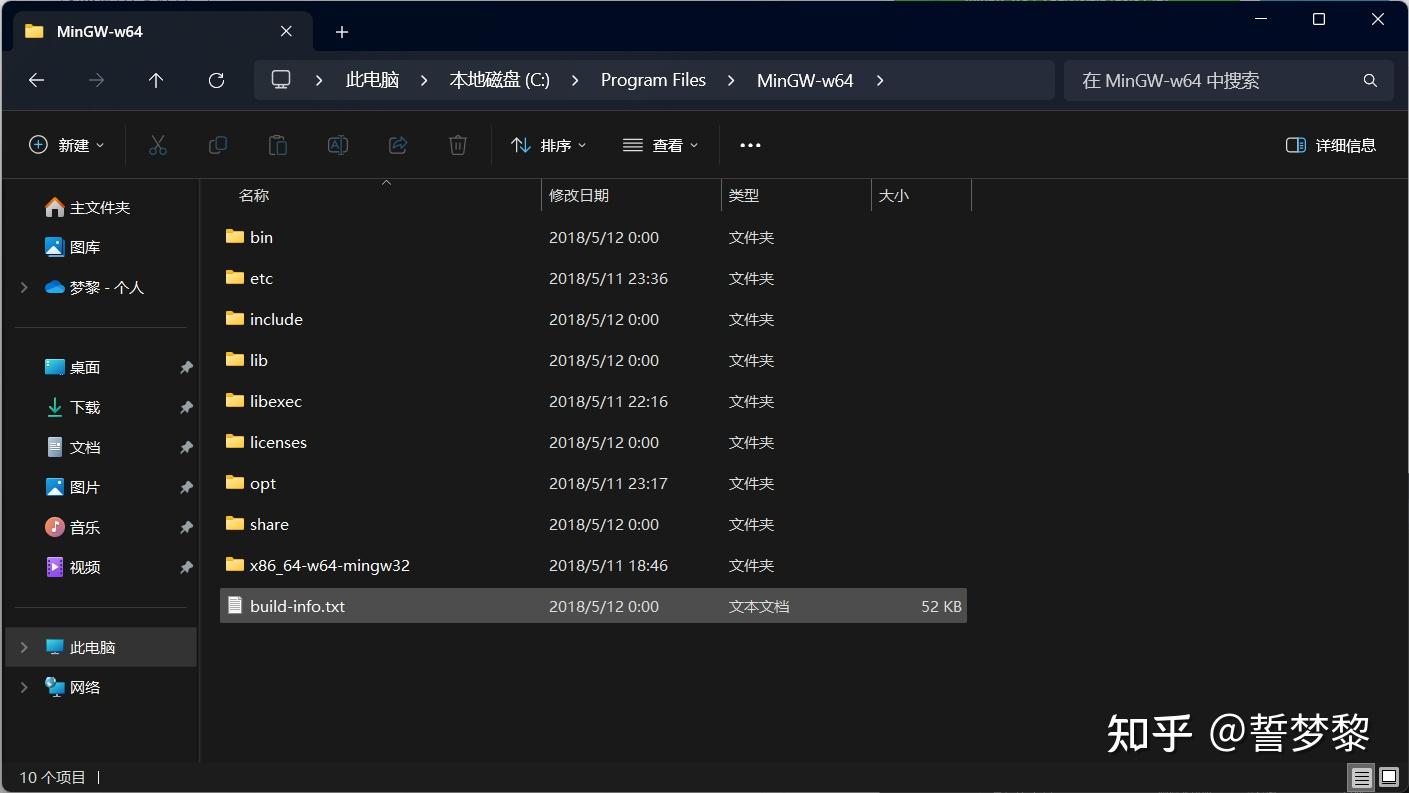Refresh the current folder view
Screen dimensions: 1409x793
click(216, 80)
